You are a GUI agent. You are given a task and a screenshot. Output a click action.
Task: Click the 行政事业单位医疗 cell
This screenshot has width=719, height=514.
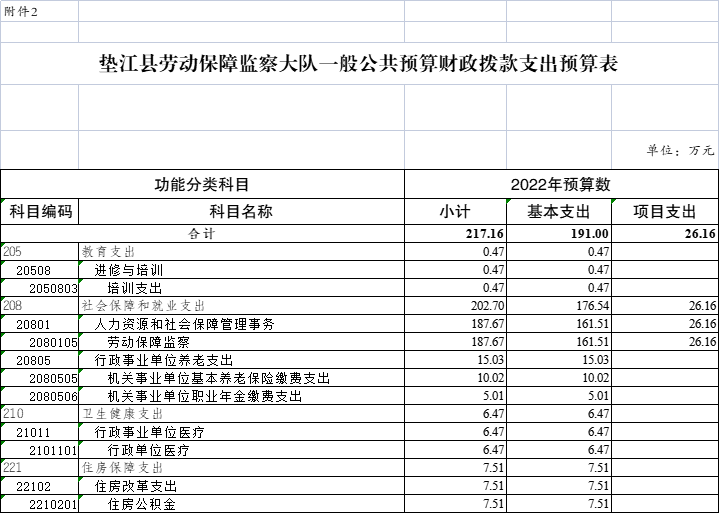pyautogui.click(x=241, y=431)
